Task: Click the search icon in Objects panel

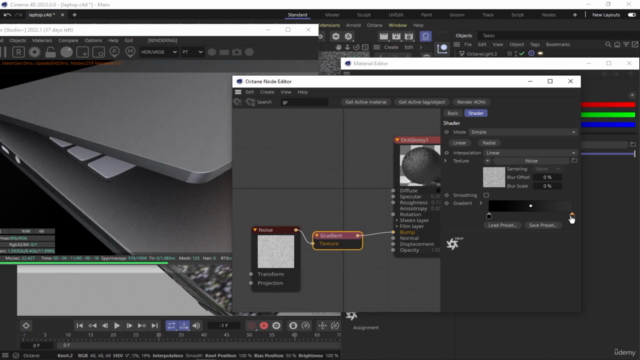Action: pos(608,44)
